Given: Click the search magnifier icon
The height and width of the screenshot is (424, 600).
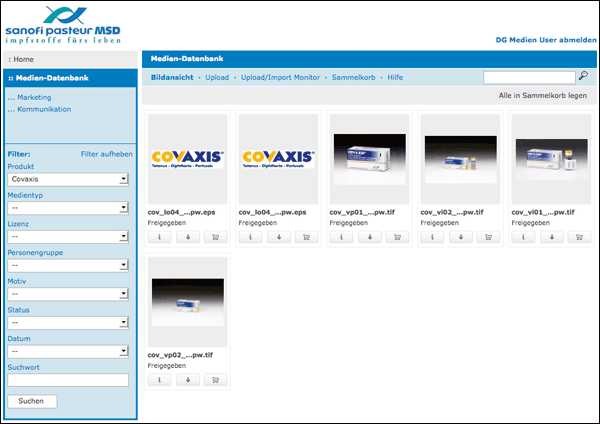Looking at the screenshot, I should click(x=583, y=76).
